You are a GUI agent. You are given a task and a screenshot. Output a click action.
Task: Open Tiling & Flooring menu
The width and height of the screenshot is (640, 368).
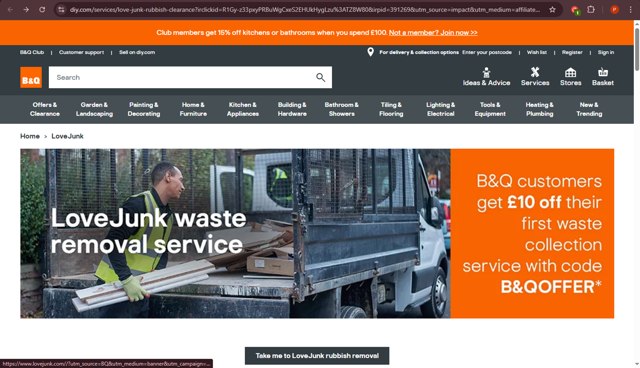(391, 109)
